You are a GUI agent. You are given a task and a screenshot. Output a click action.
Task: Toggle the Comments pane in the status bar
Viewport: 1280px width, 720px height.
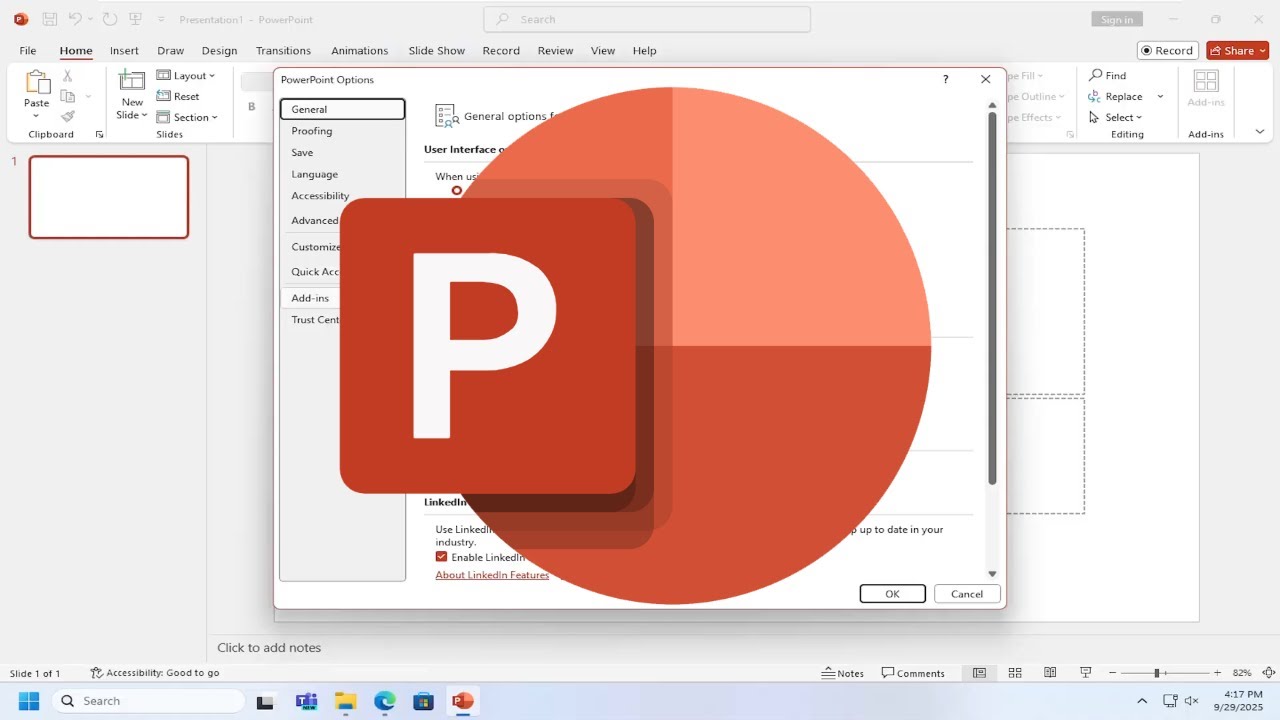pos(913,673)
